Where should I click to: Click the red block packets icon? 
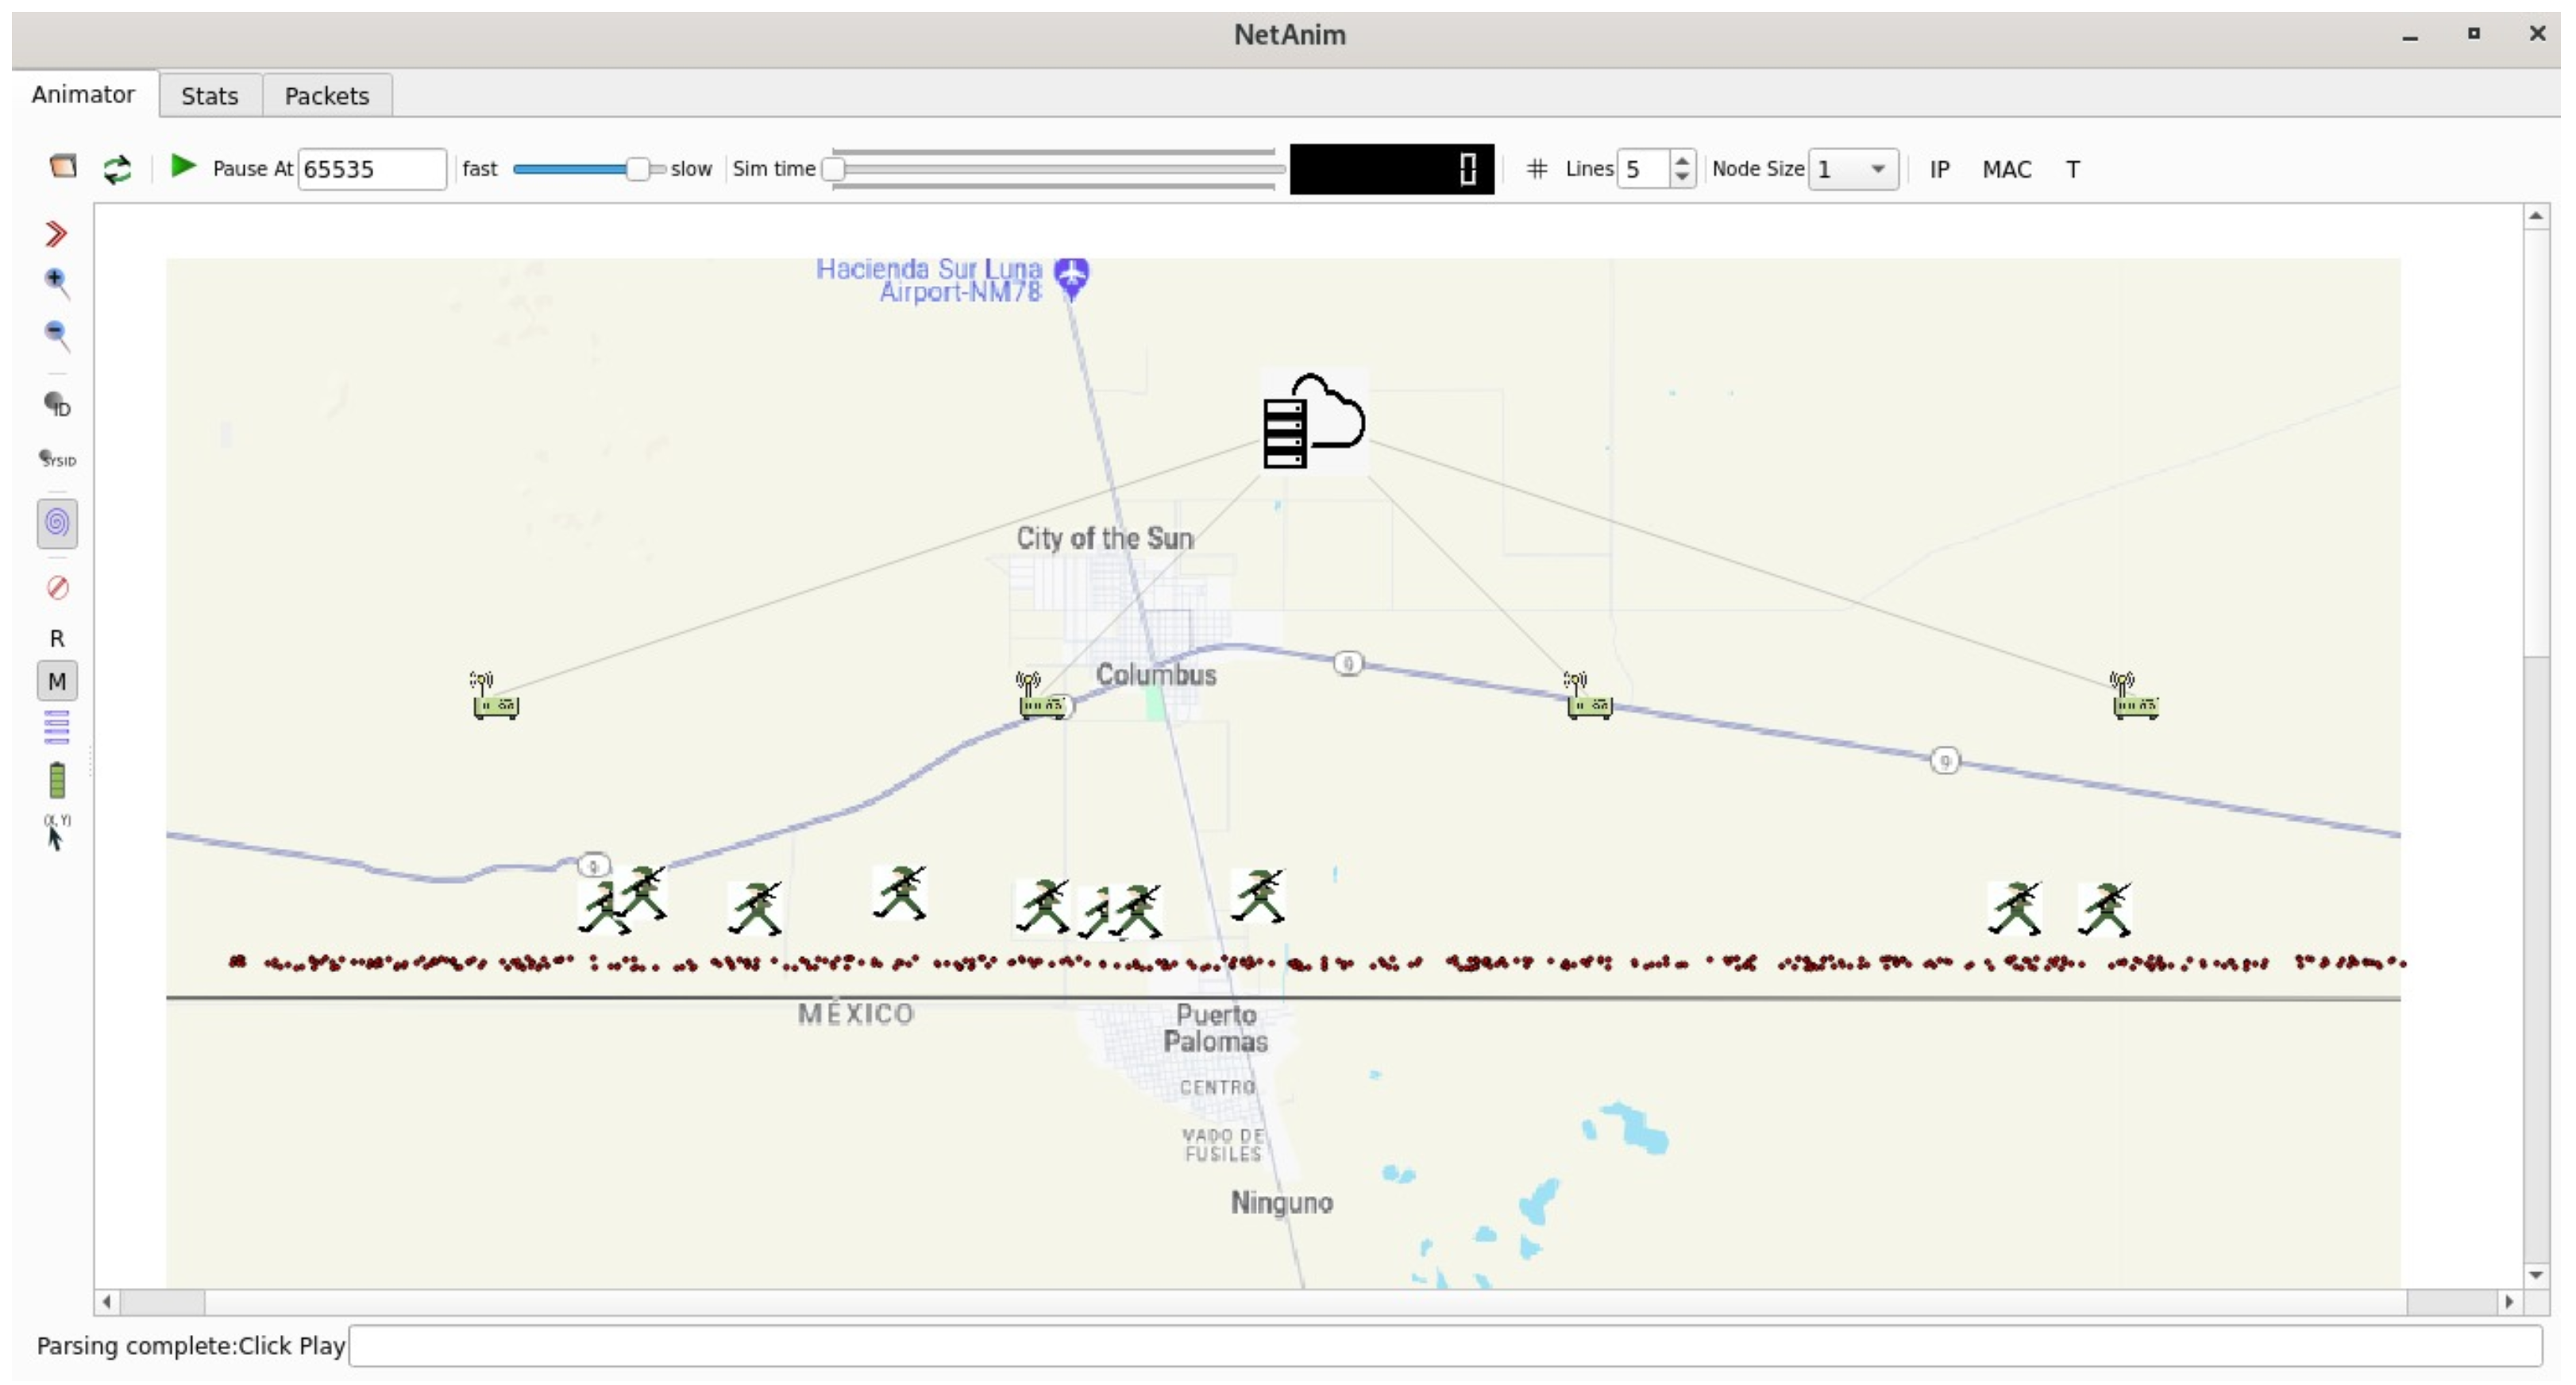pyautogui.click(x=57, y=588)
